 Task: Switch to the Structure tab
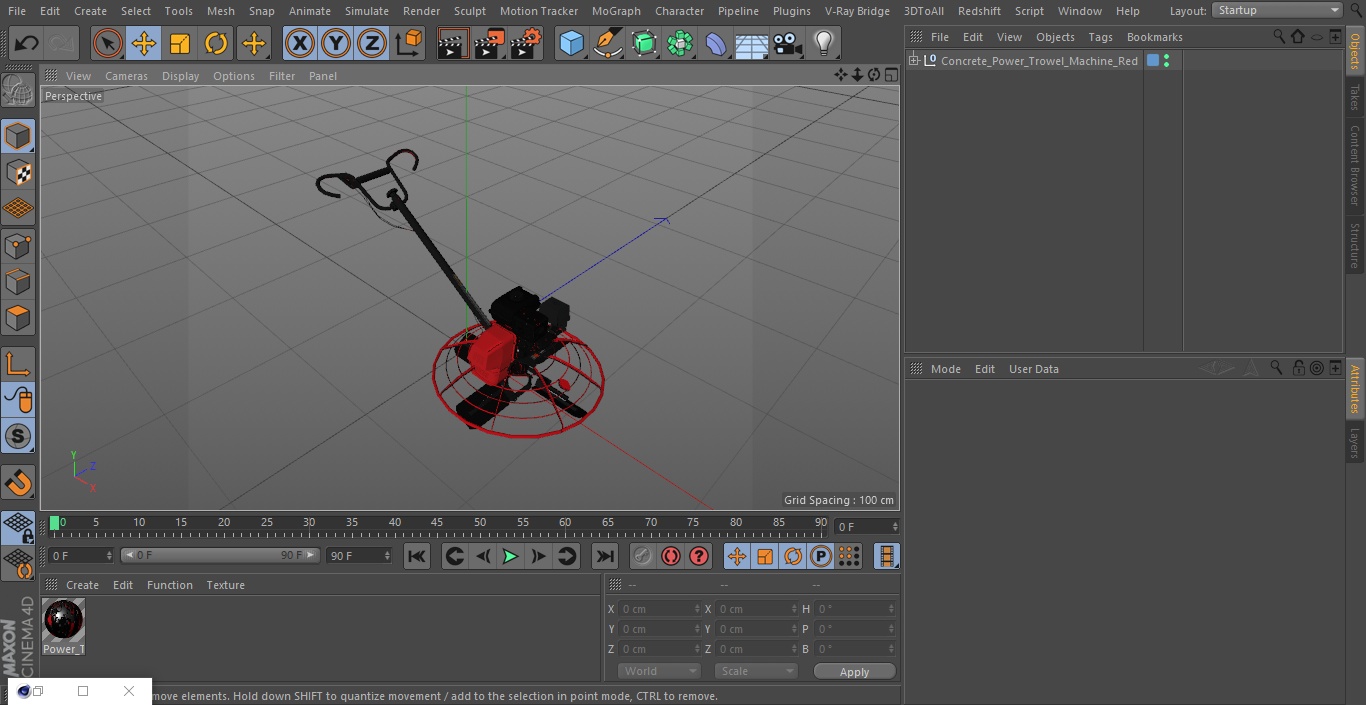1355,246
